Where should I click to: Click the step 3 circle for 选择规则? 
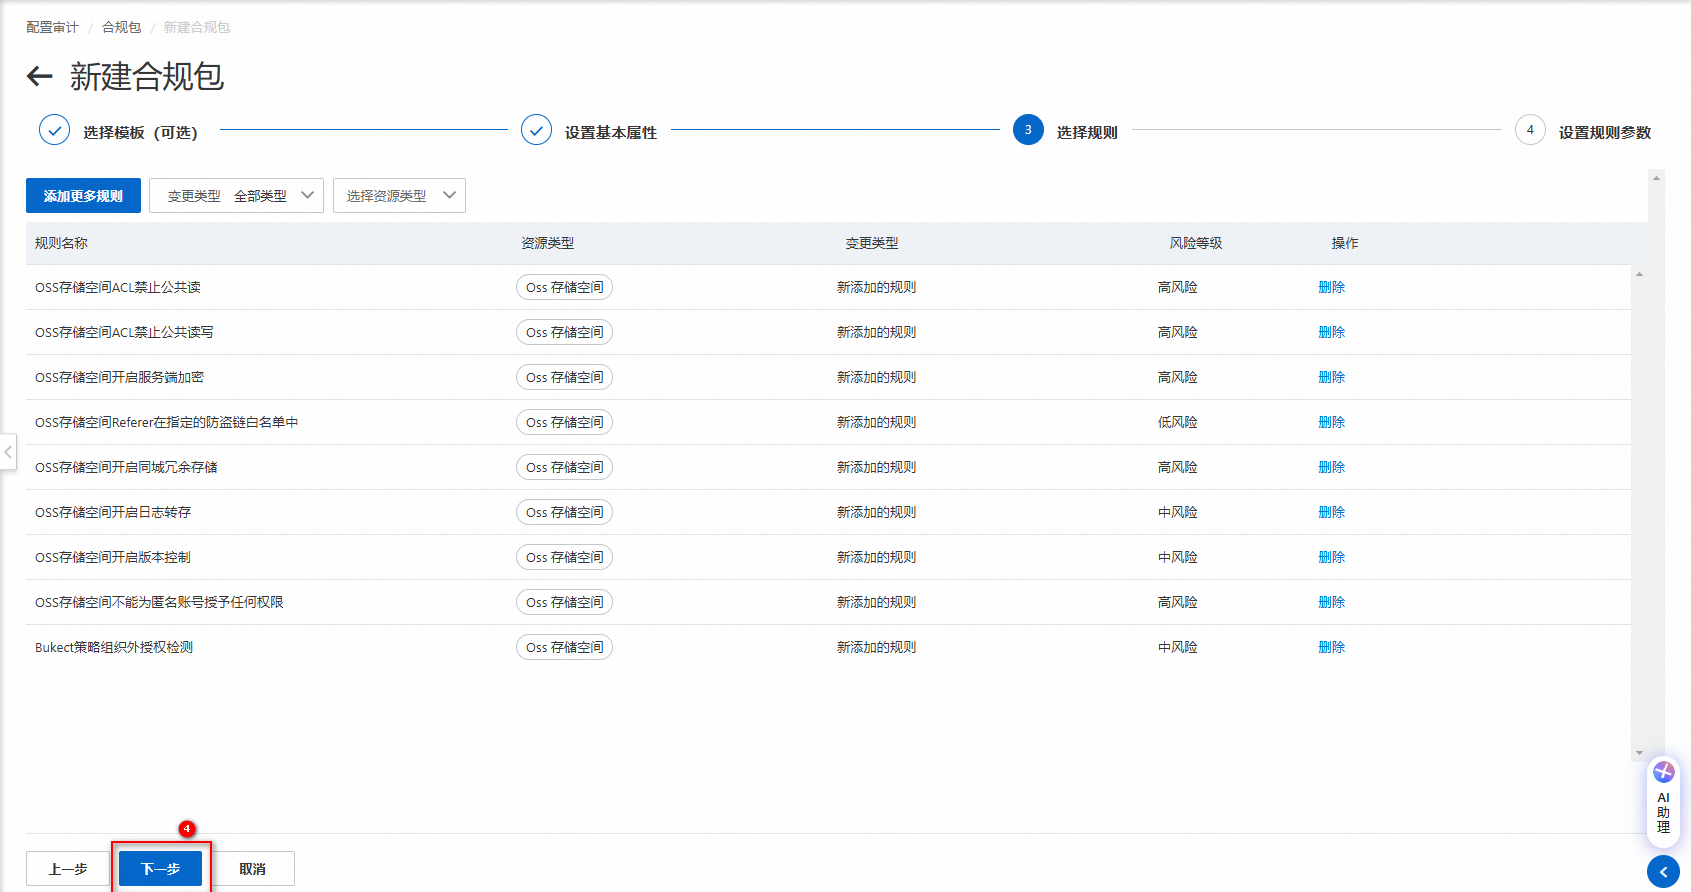pyautogui.click(x=1028, y=130)
